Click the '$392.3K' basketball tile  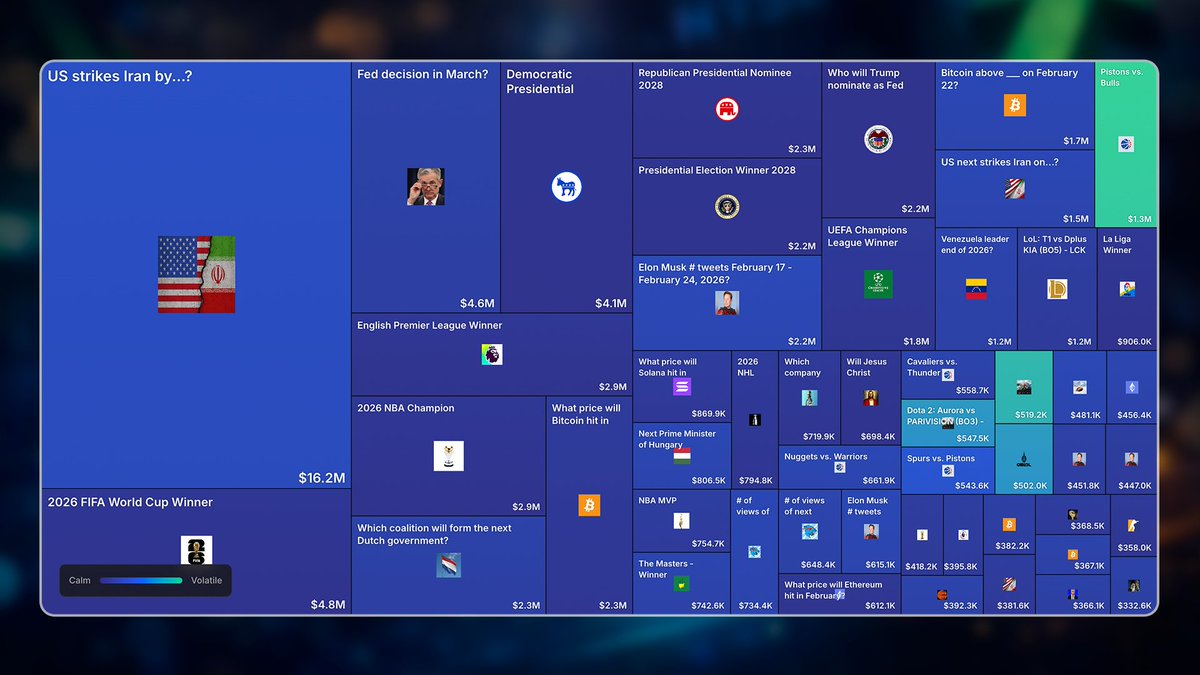[x=942, y=595]
